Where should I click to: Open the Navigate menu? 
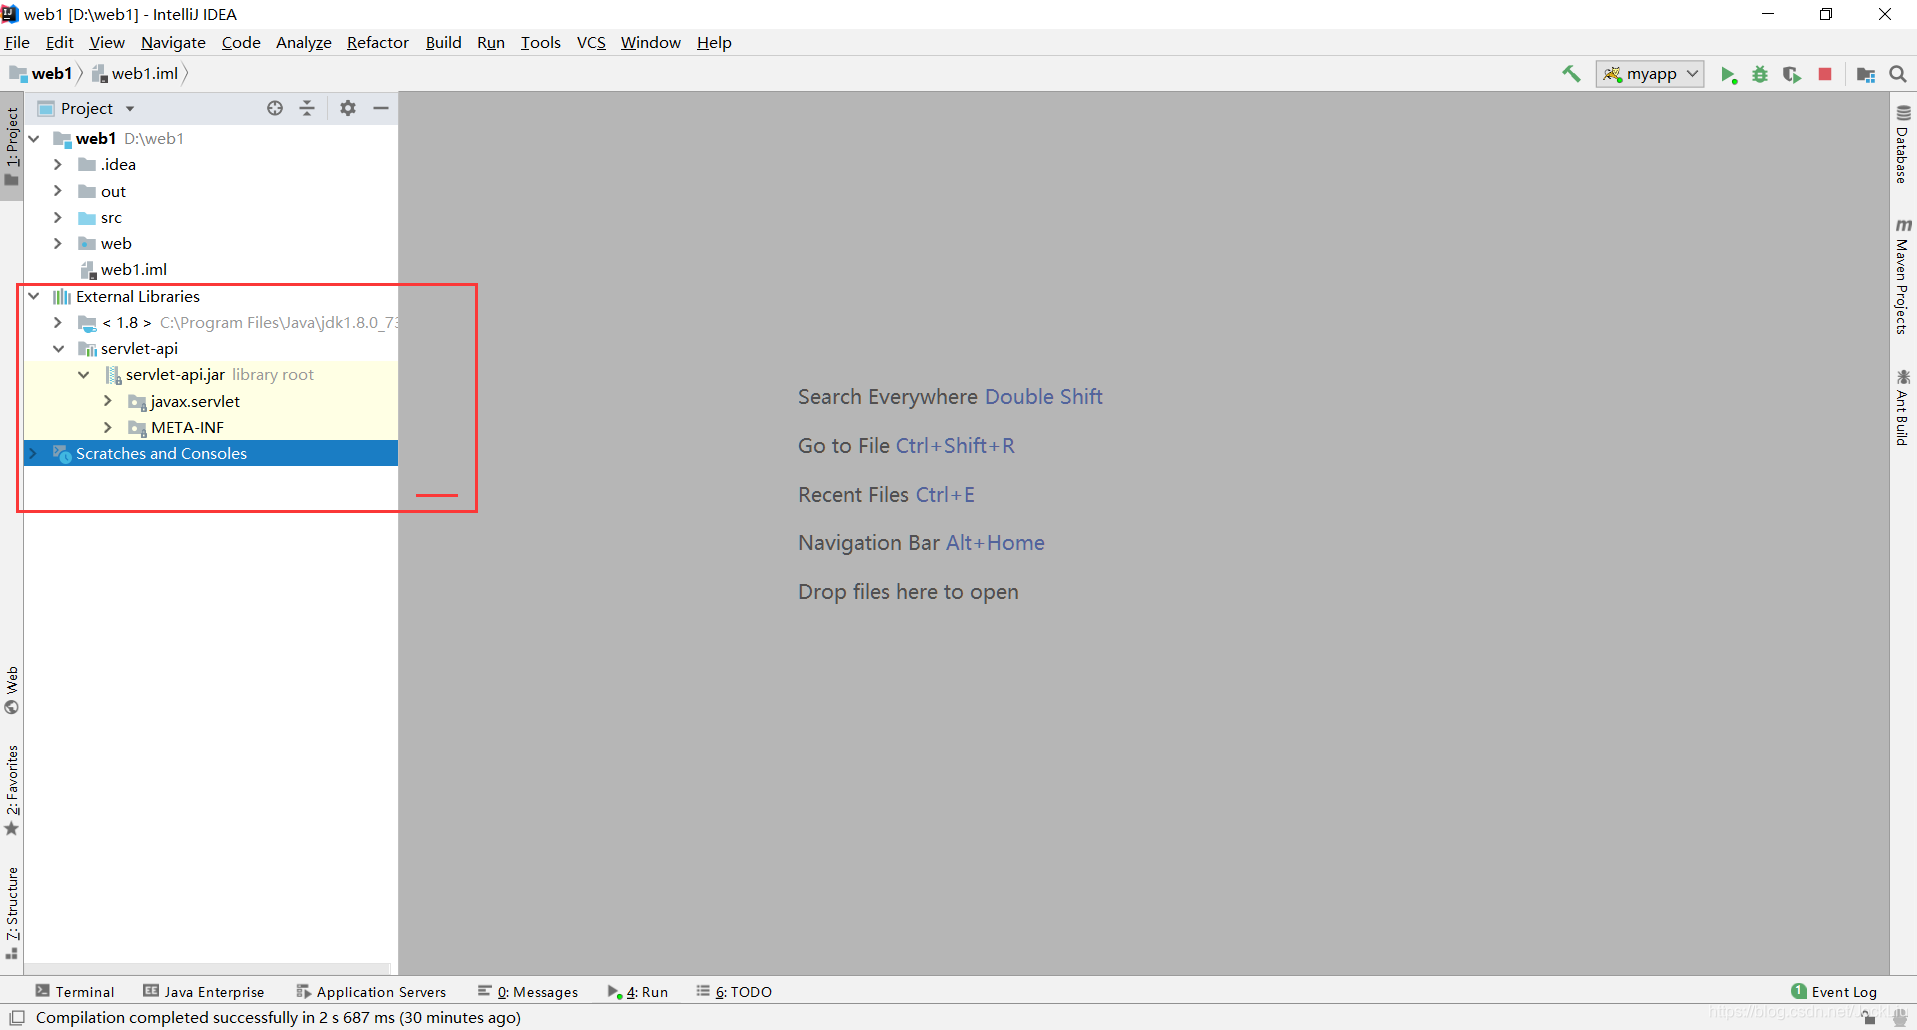click(173, 42)
